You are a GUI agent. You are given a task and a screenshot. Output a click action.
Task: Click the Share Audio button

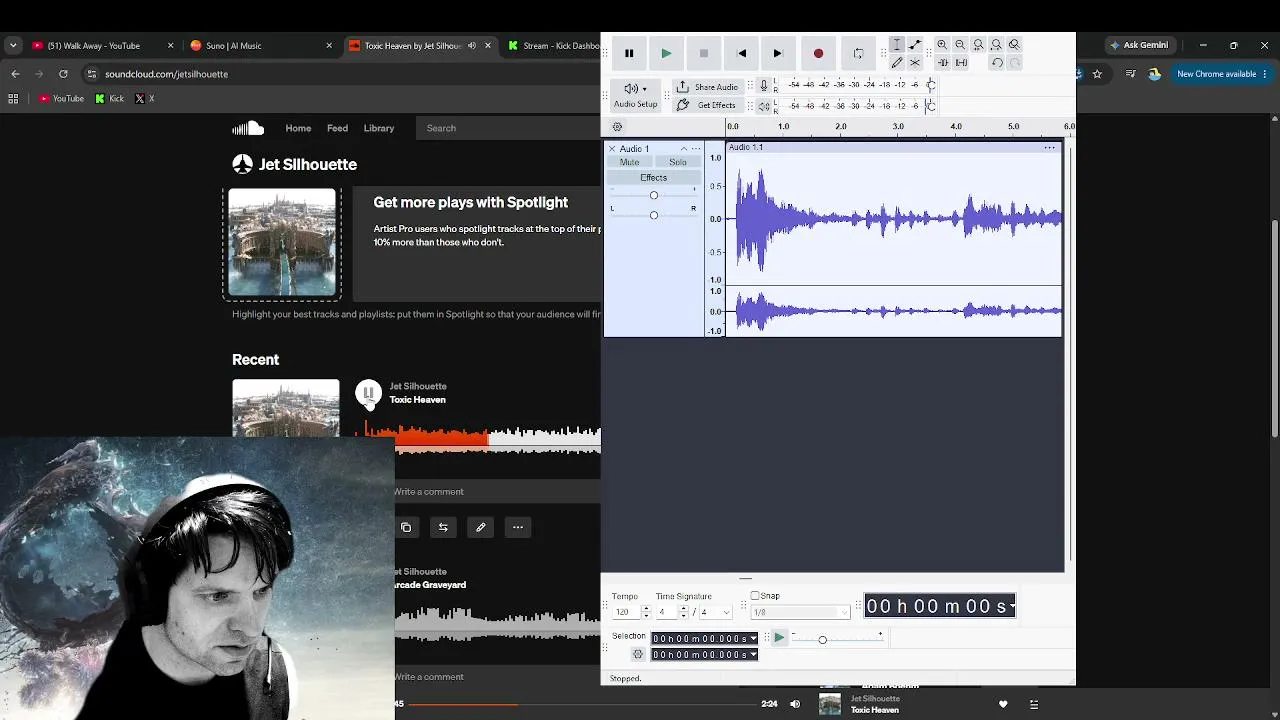(x=708, y=87)
